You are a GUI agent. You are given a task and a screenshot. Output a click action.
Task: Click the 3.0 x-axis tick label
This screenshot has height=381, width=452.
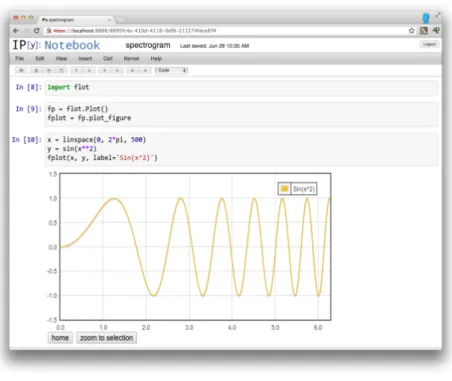pyautogui.click(x=189, y=327)
